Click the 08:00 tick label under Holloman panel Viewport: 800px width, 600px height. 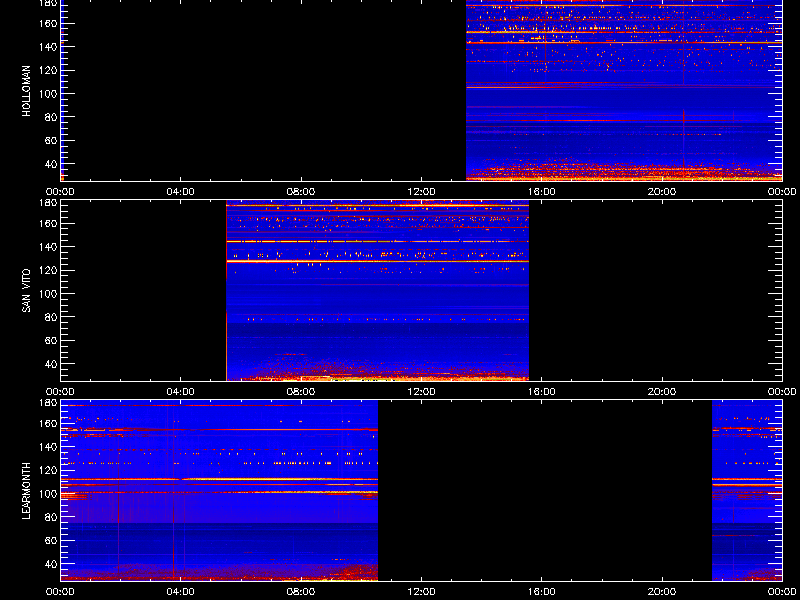[x=301, y=192]
